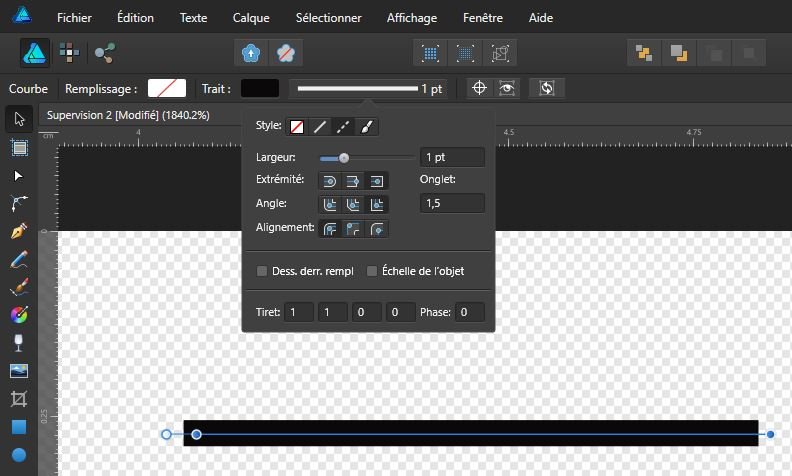Click the first Tiret dash field
The image size is (792, 476).
point(299,312)
